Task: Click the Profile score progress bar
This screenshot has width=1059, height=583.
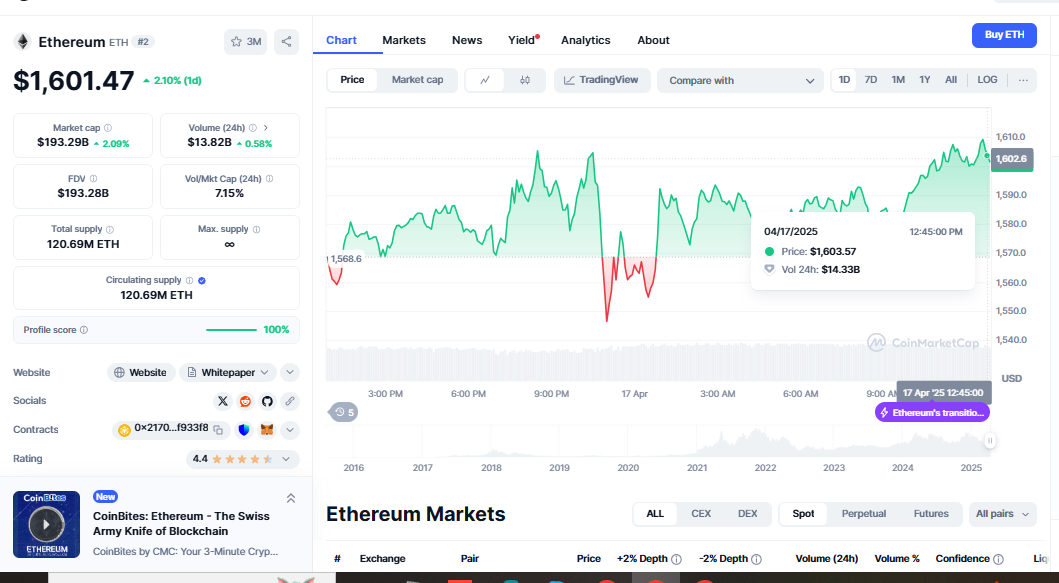Action: (231, 330)
